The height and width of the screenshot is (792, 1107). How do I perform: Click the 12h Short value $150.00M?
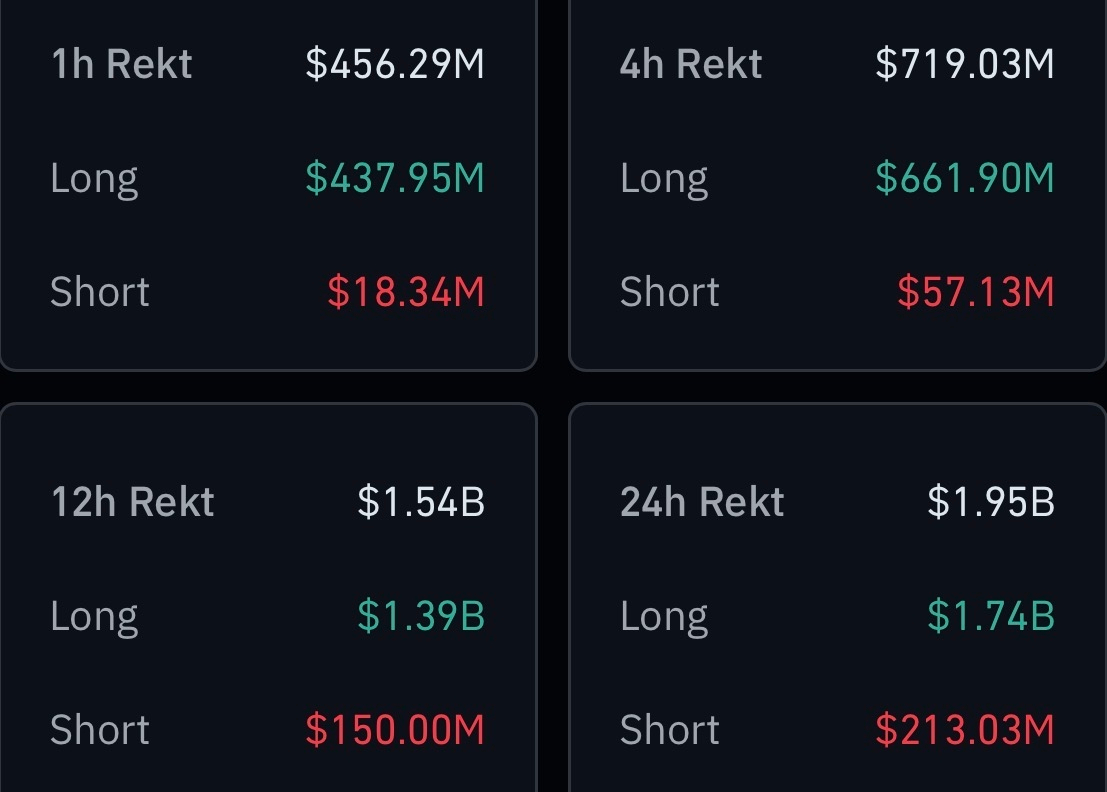(395, 729)
